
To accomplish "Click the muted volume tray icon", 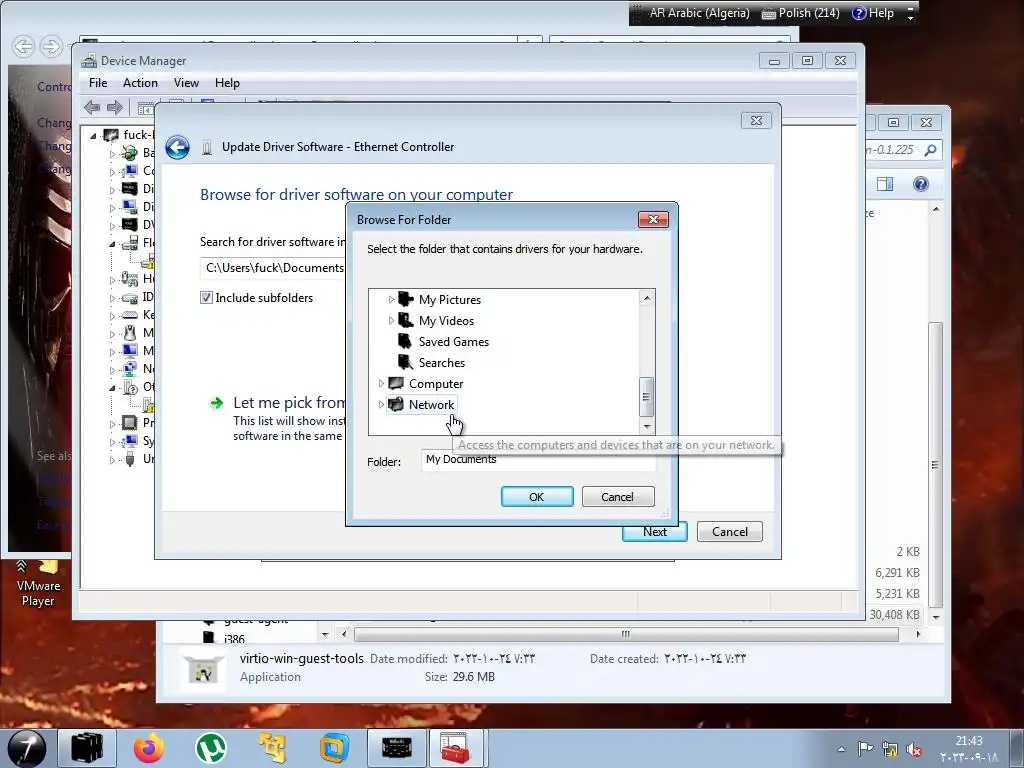I will [x=914, y=750].
